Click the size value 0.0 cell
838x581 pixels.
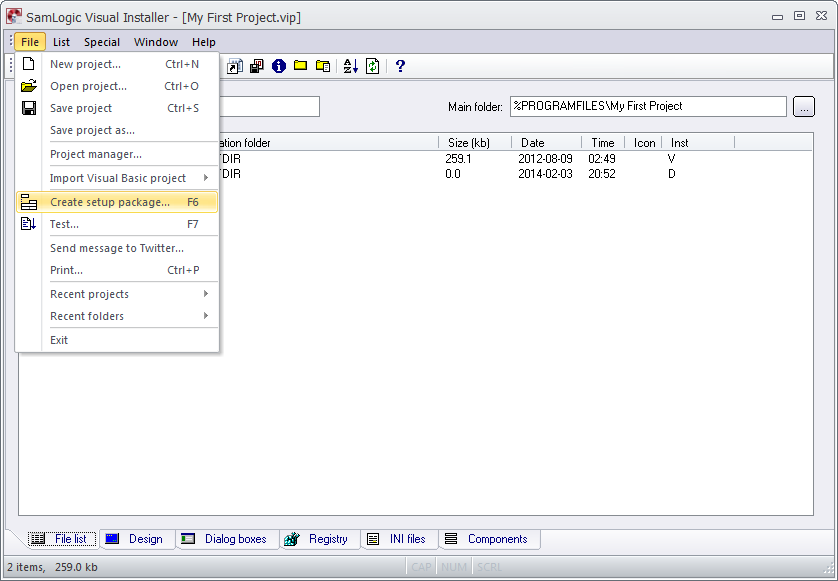pyautogui.click(x=453, y=174)
